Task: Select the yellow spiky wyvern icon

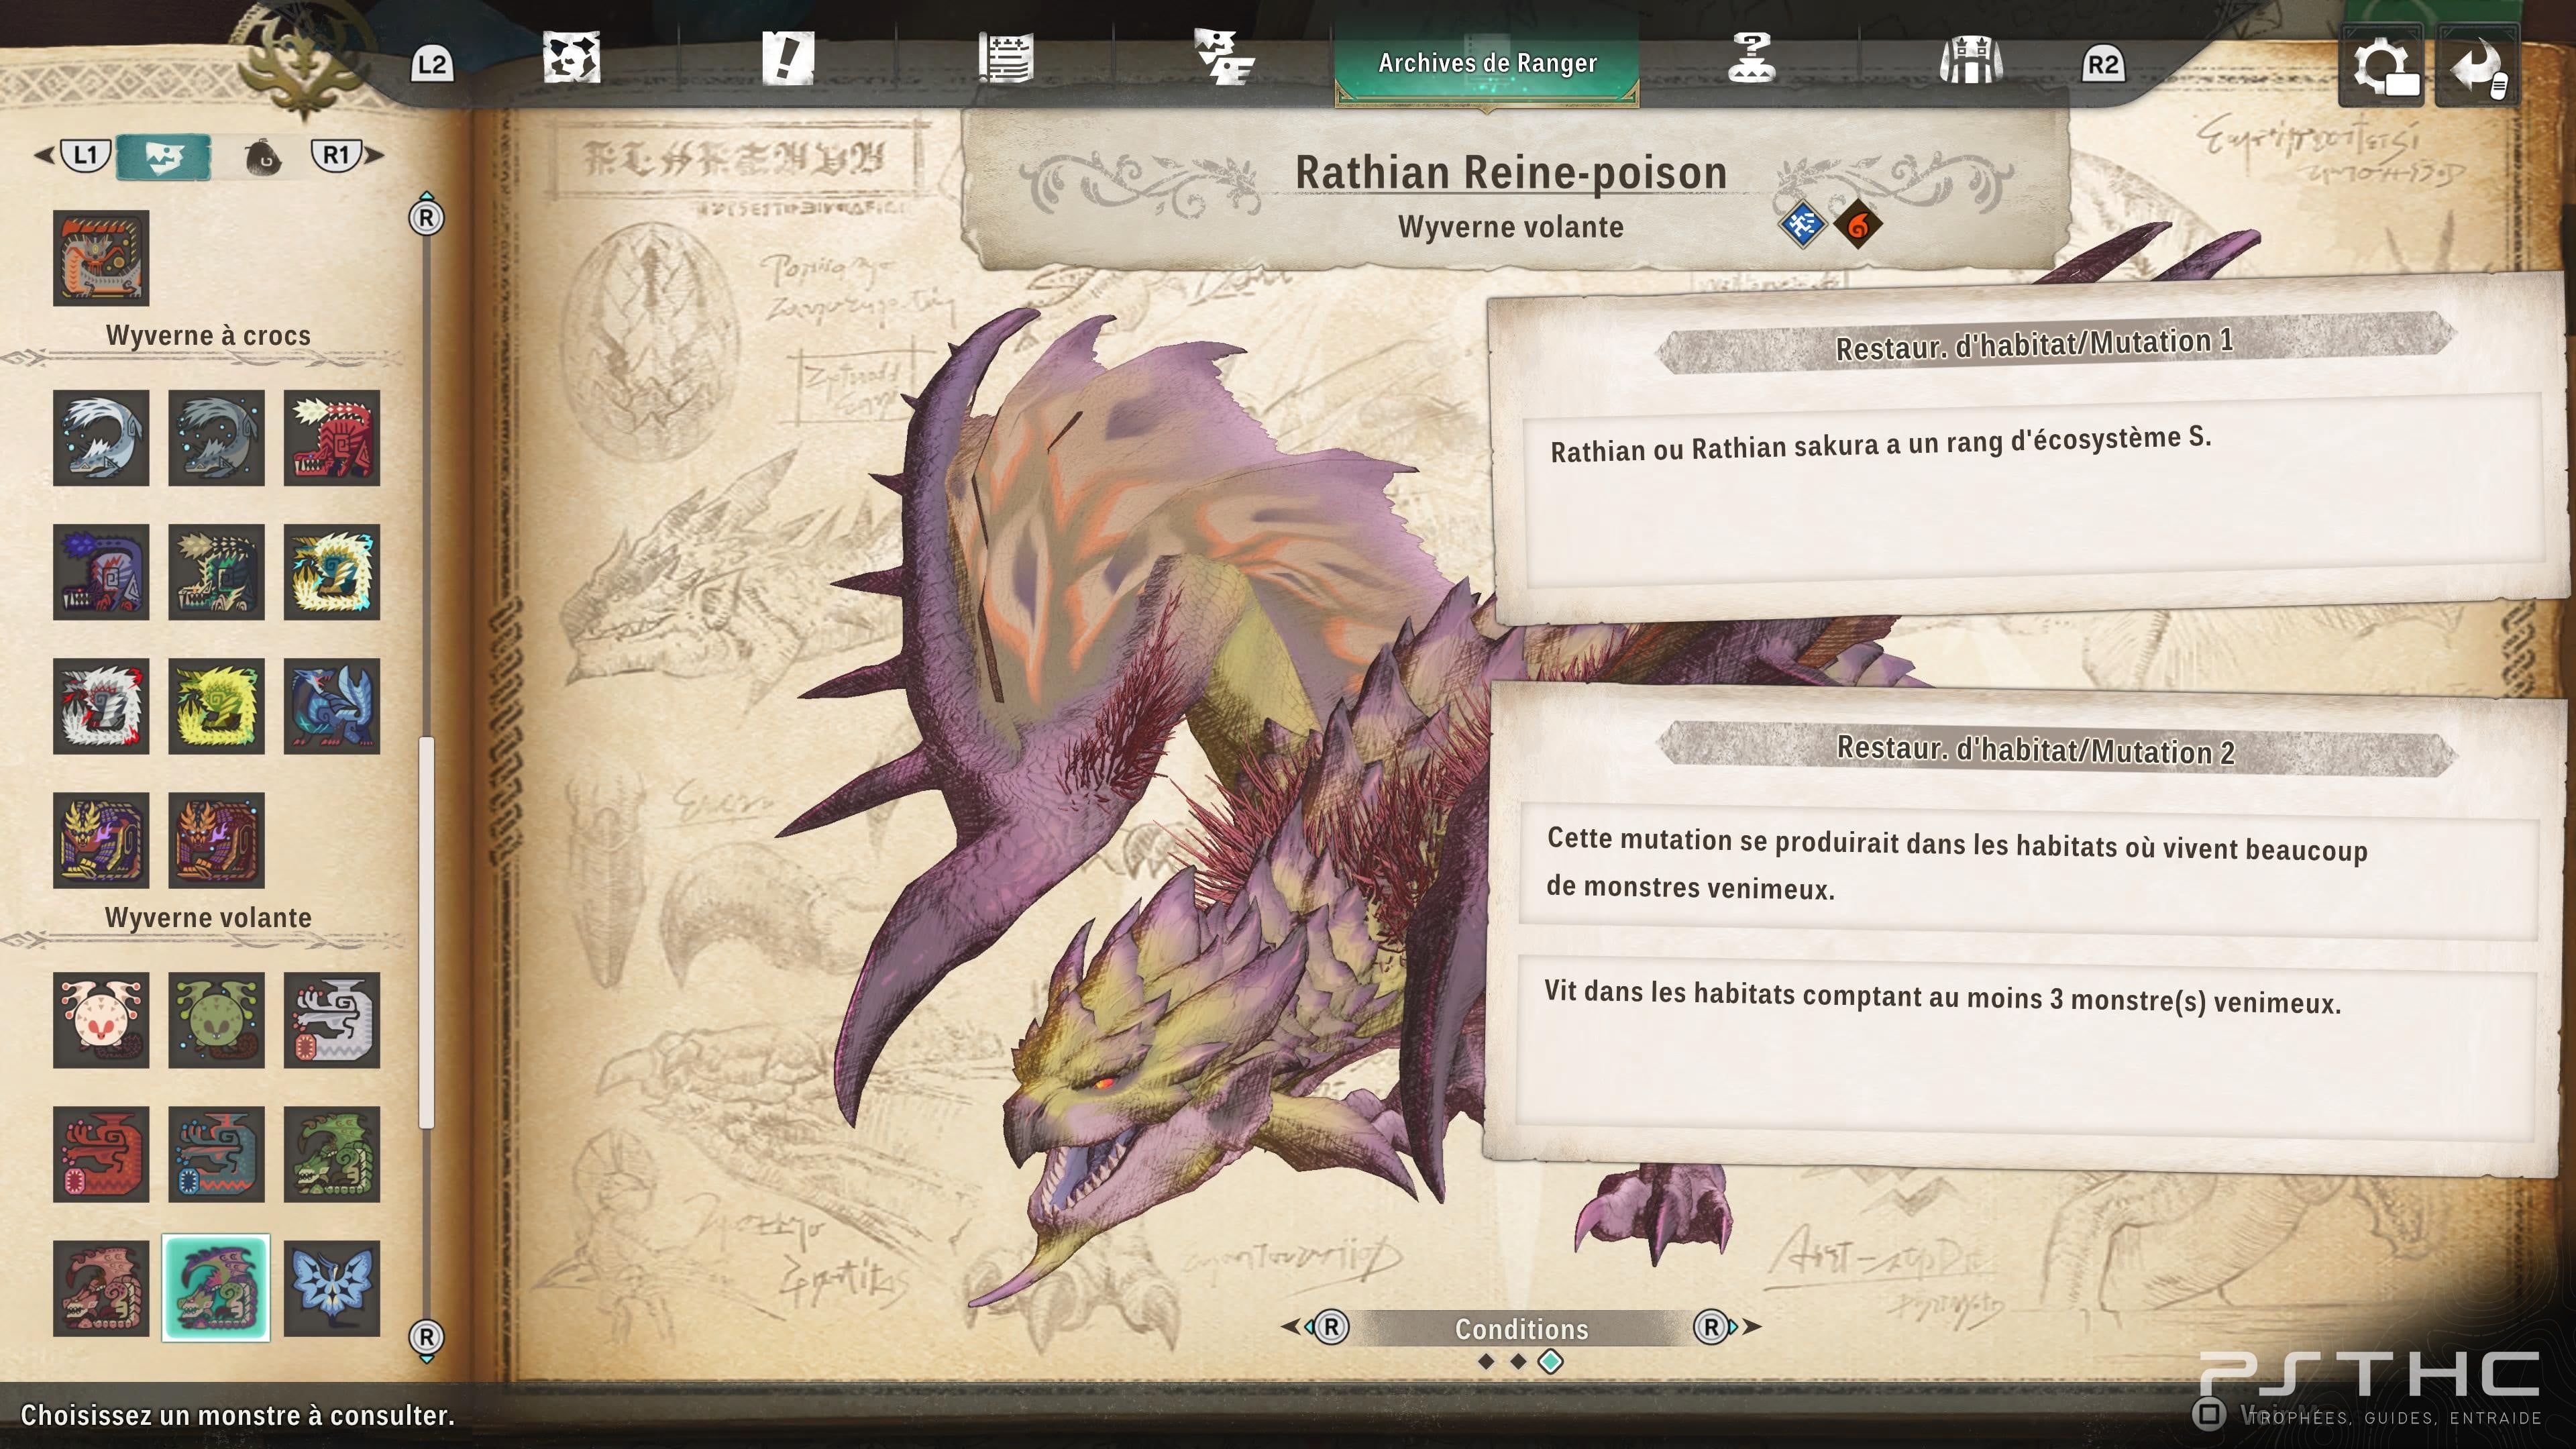Action: (x=216, y=706)
